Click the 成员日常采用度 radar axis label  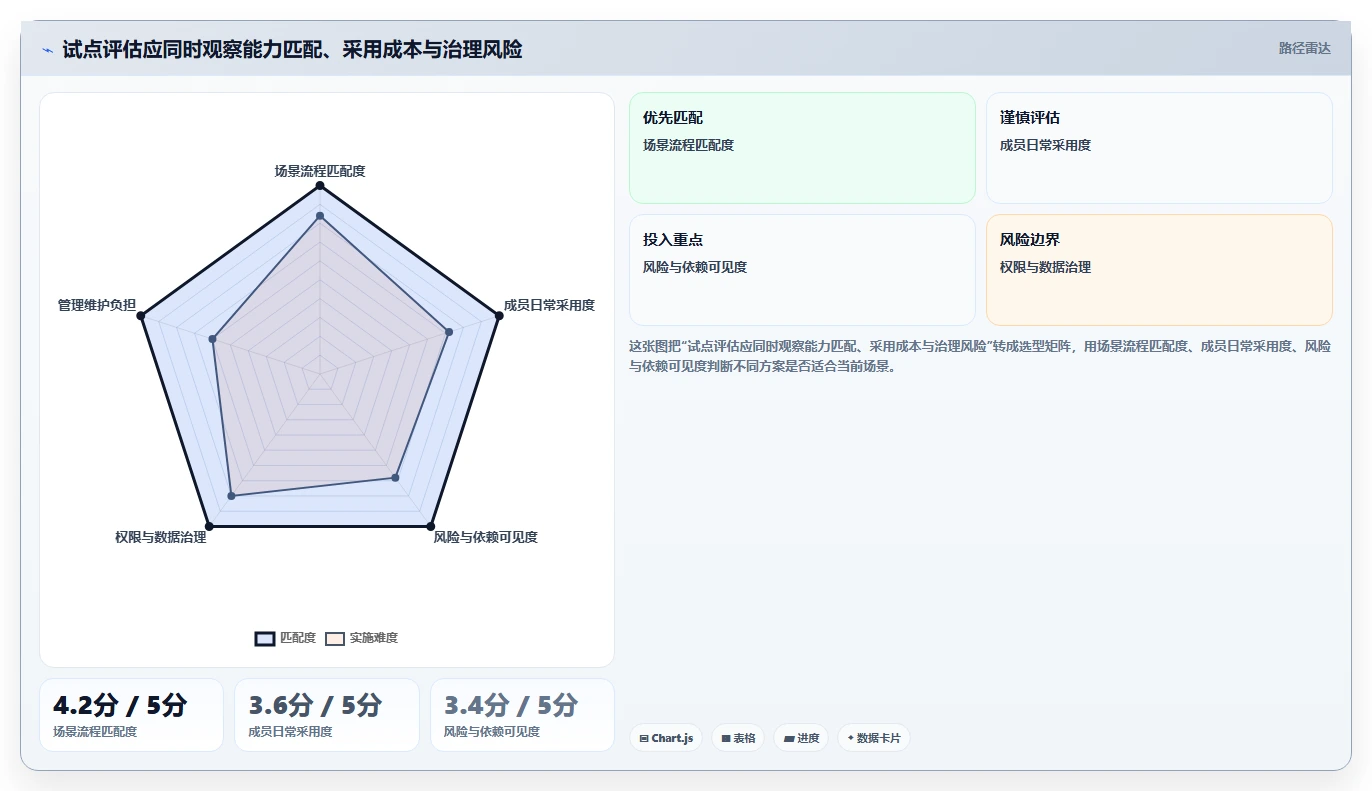[x=549, y=305]
